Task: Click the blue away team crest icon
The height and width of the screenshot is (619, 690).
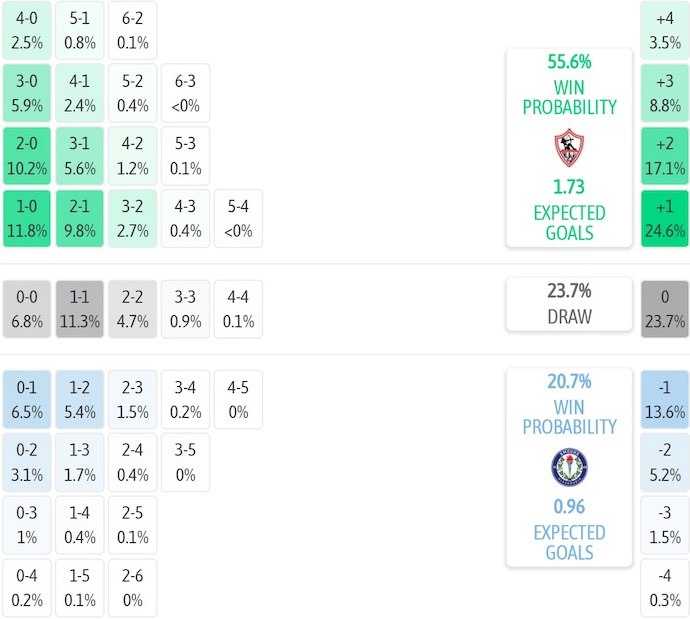Action: [569, 467]
